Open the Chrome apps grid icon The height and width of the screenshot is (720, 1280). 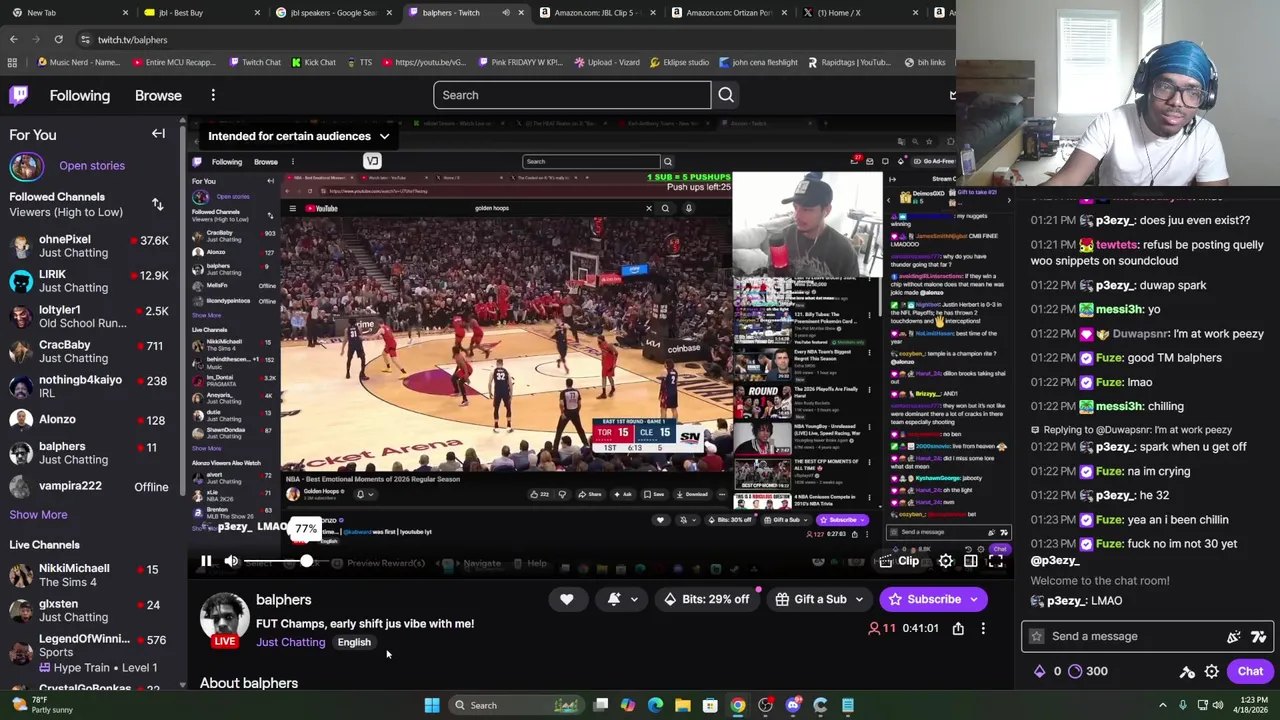(12, 62)
